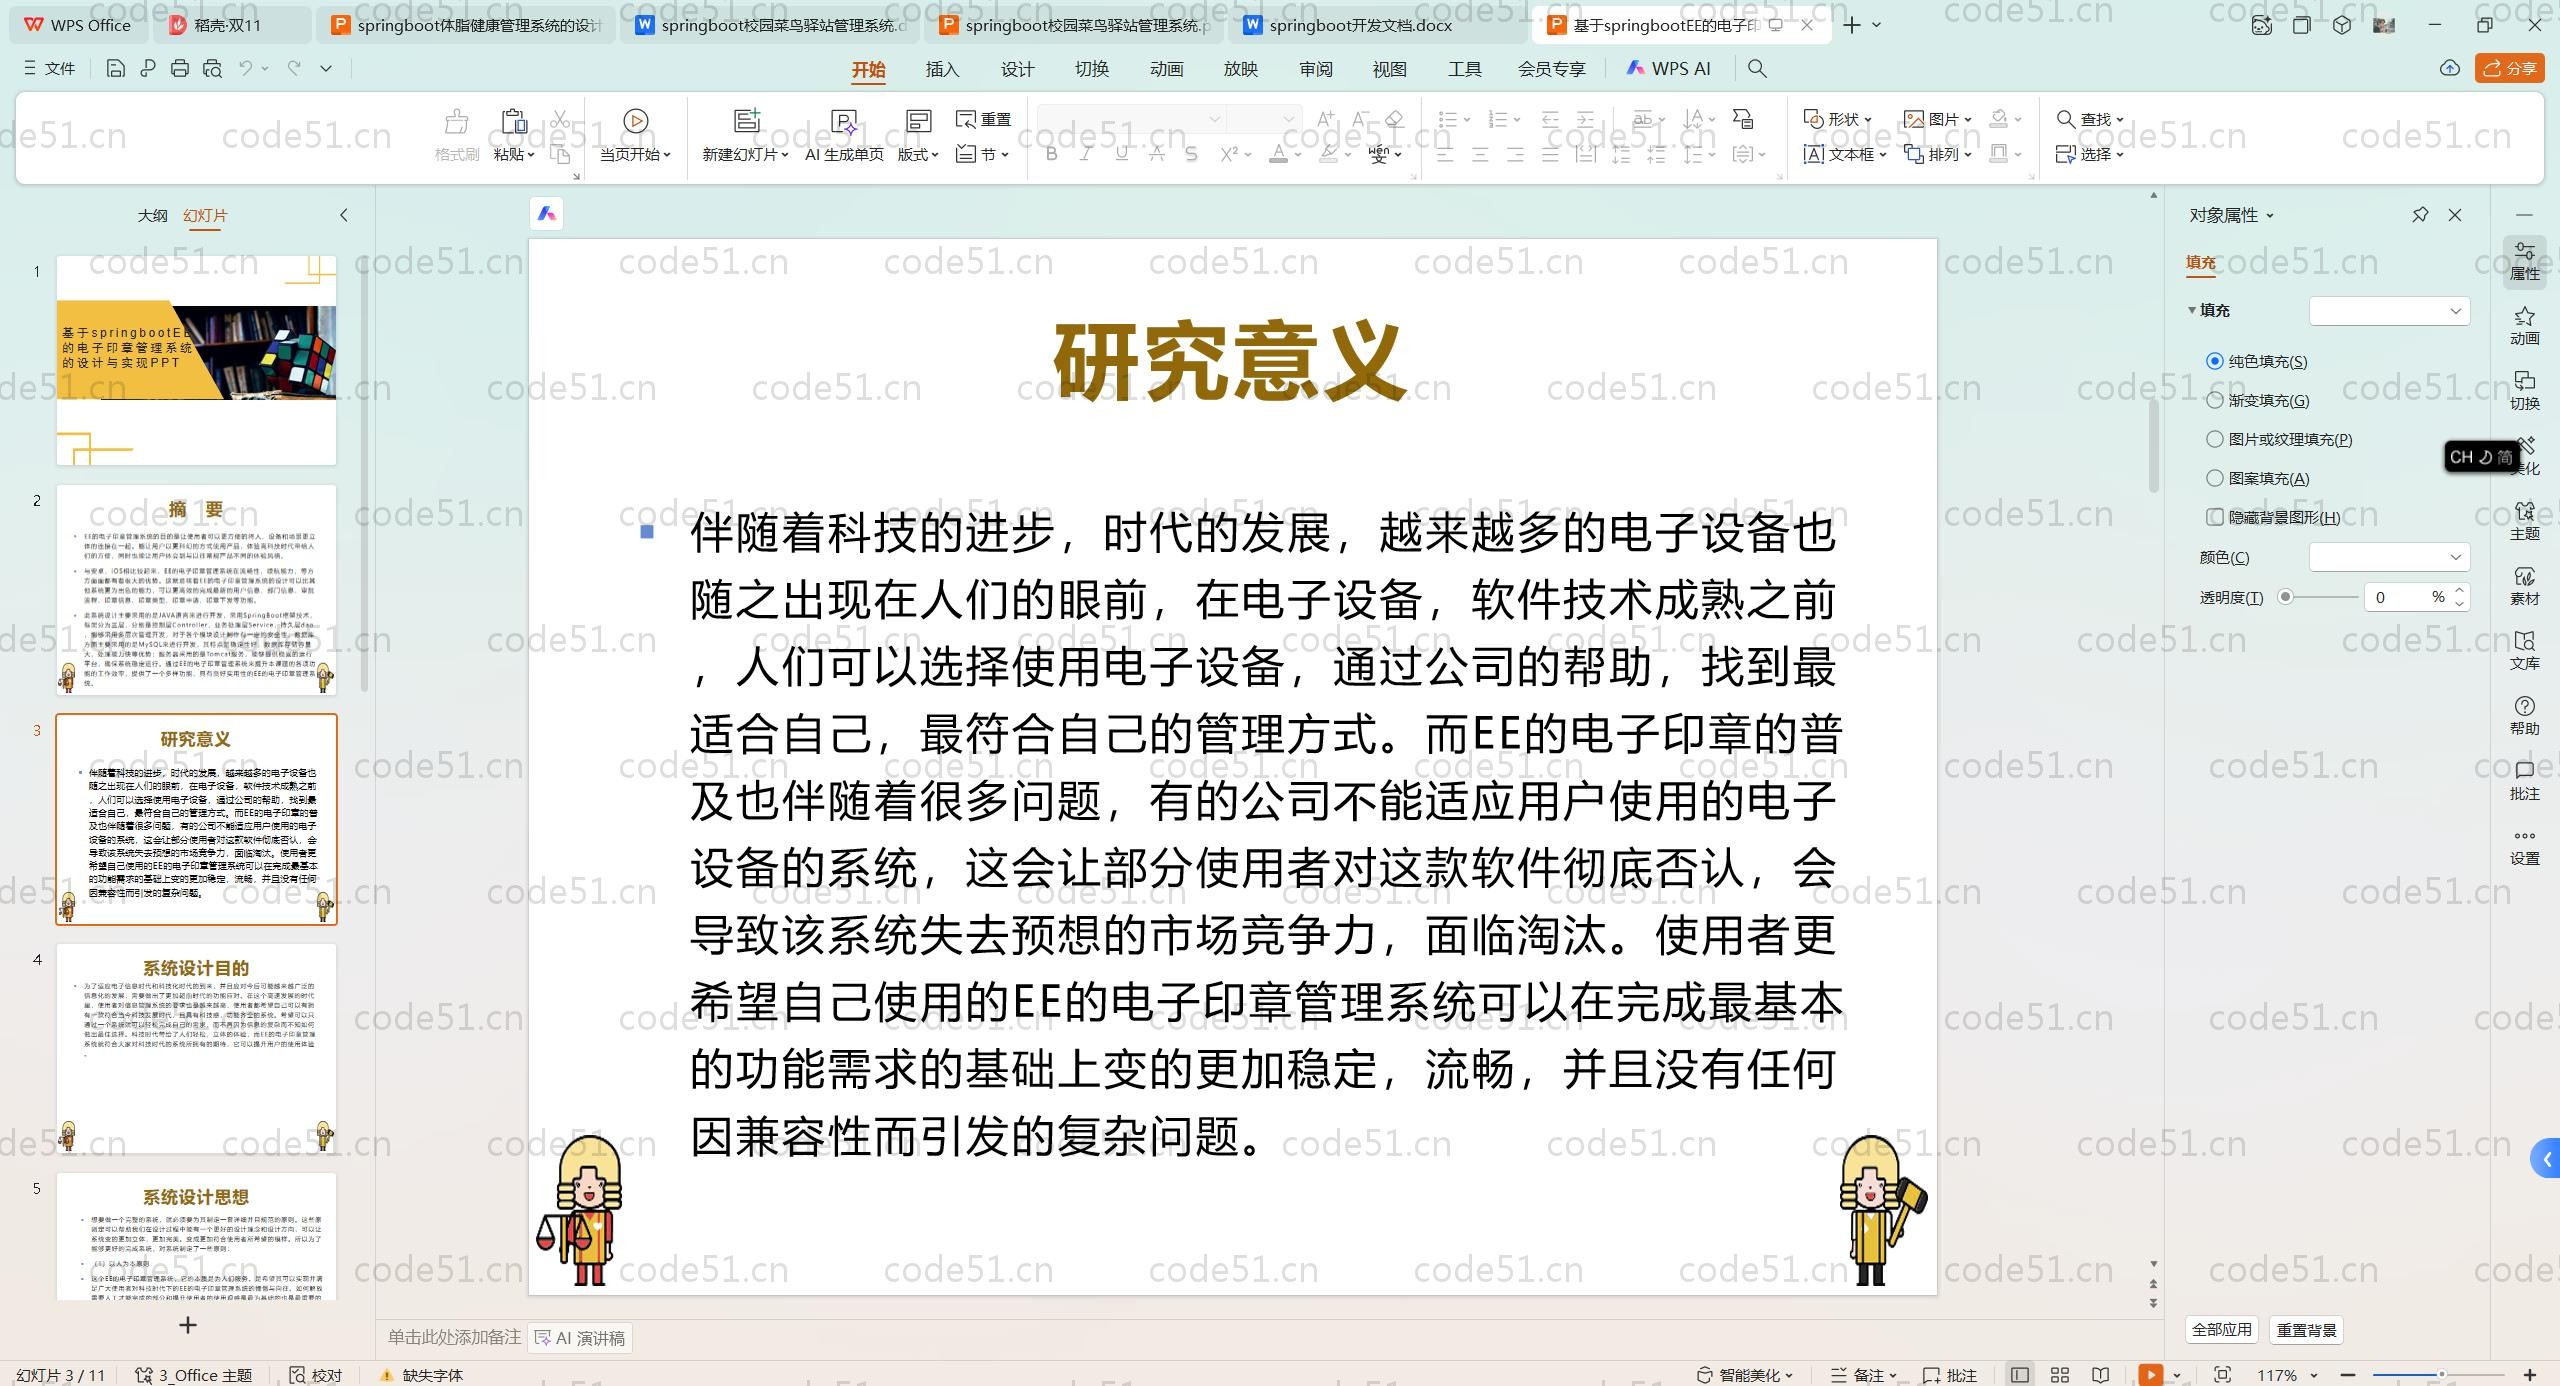Open the Theme panel in right sidebar
The image size is (2560, 1386).
tap(2524, 520)
